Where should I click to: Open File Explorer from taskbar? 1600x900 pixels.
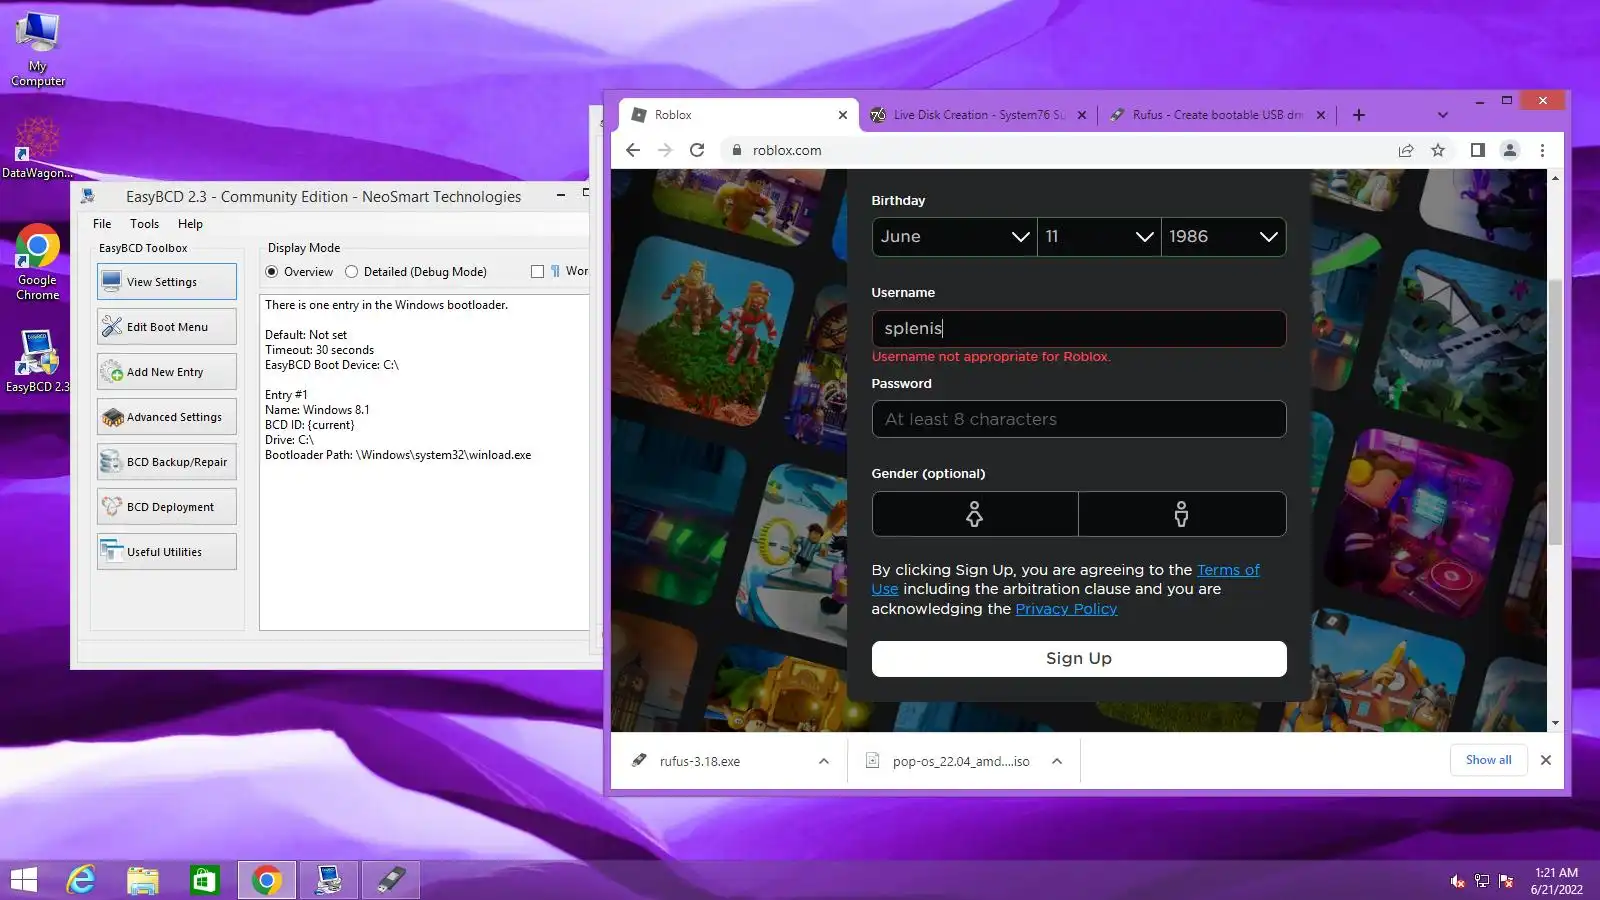pos(143,880)
